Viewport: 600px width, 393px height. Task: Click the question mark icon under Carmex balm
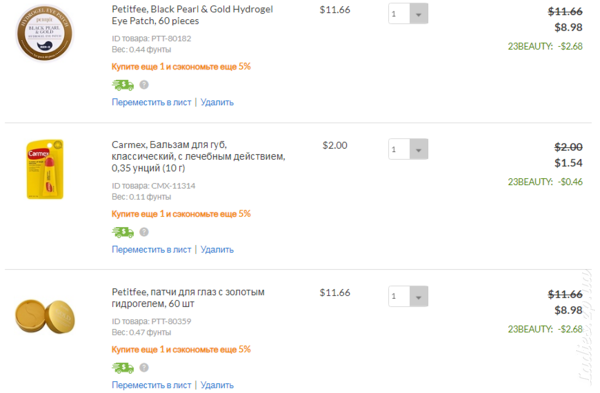point(144,232)
